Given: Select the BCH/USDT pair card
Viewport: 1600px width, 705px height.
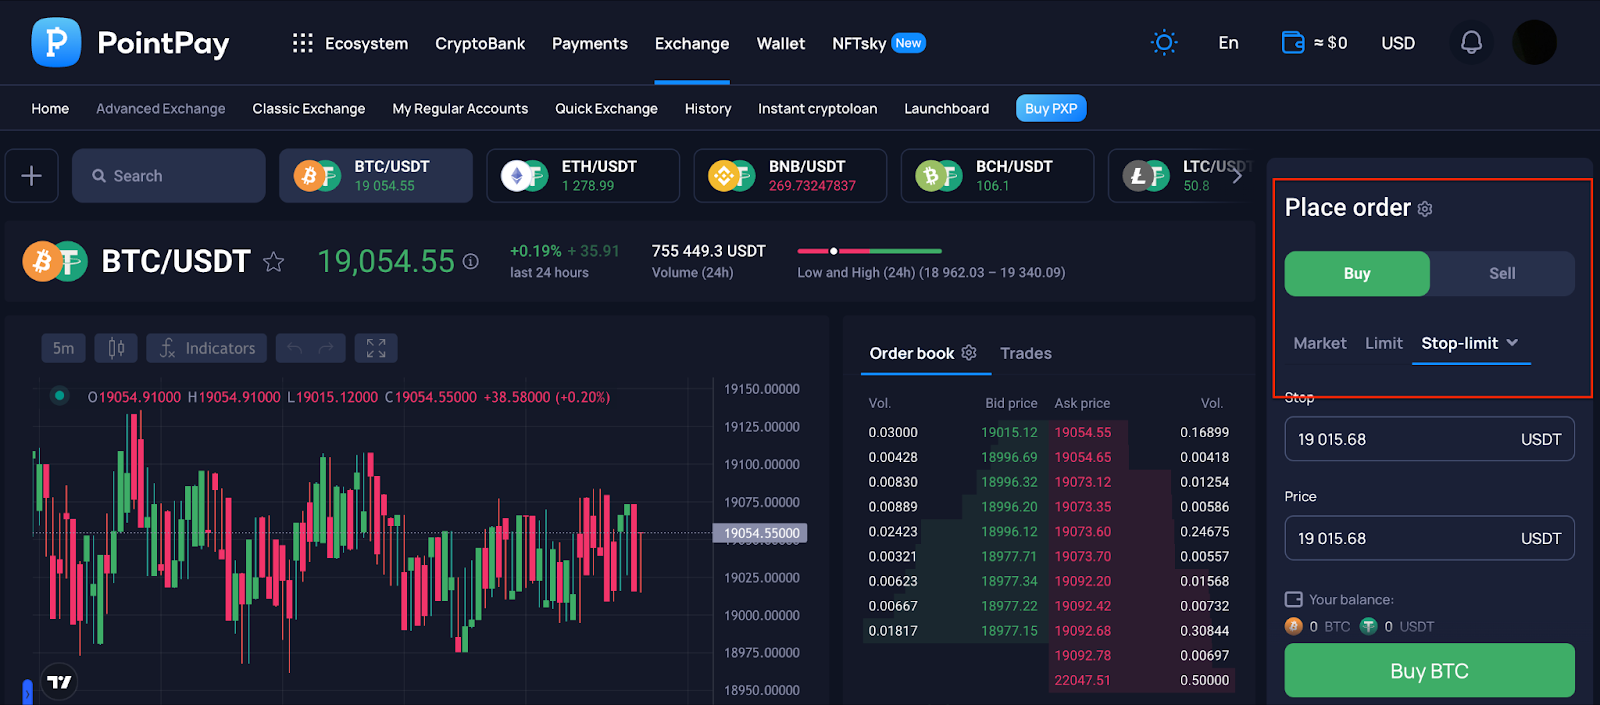Looking at the screenshot, I should click(997, 176).
